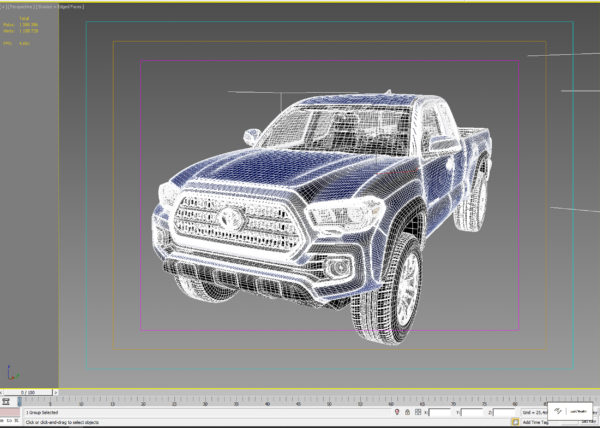This screenshot has height=428, width=600.
Task: Click the Polys count viewport statistic
Action: (x=21, y=24)
